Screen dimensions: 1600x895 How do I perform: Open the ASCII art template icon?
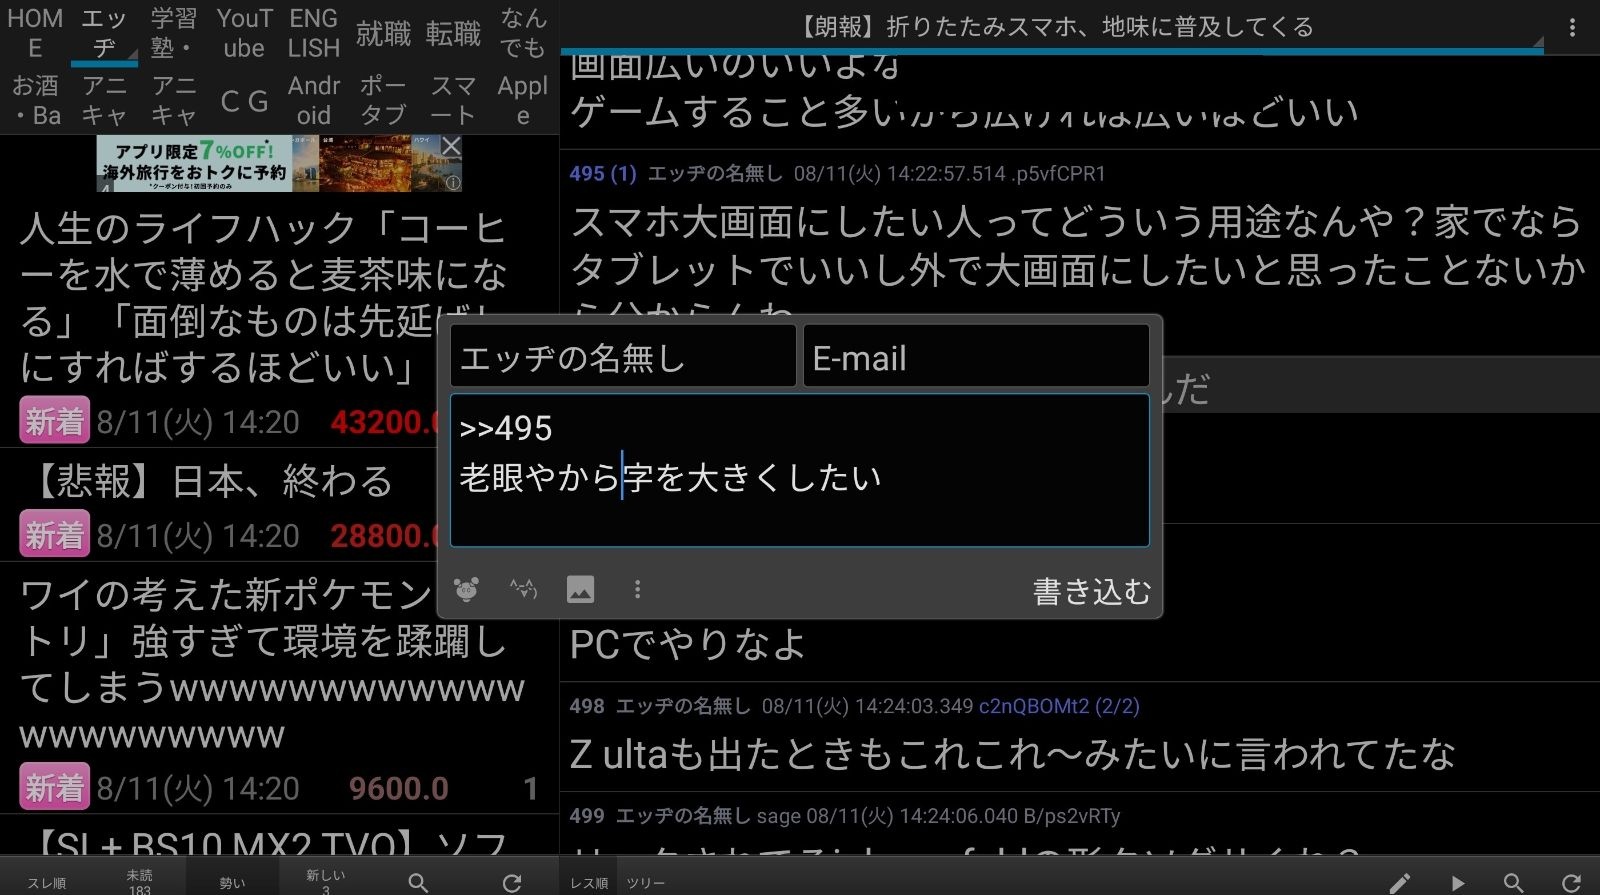(x=523, y=589)
